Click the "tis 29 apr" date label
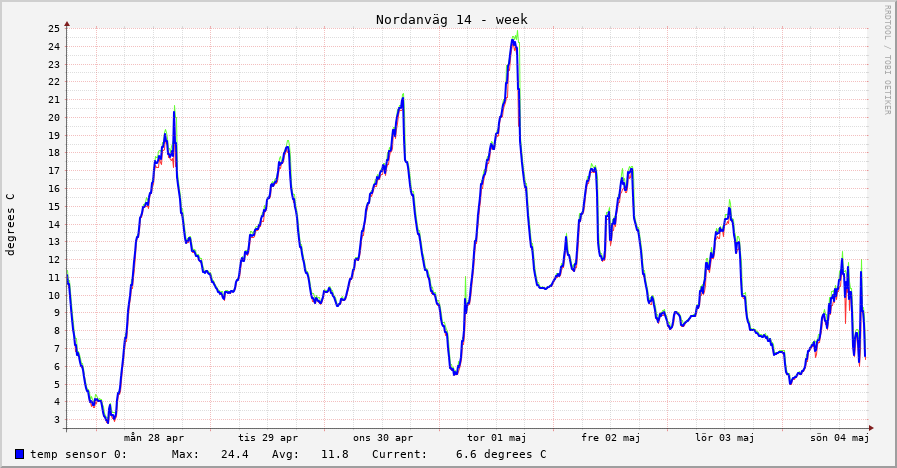This screenshot has height=468, width=897. (268, 438)
